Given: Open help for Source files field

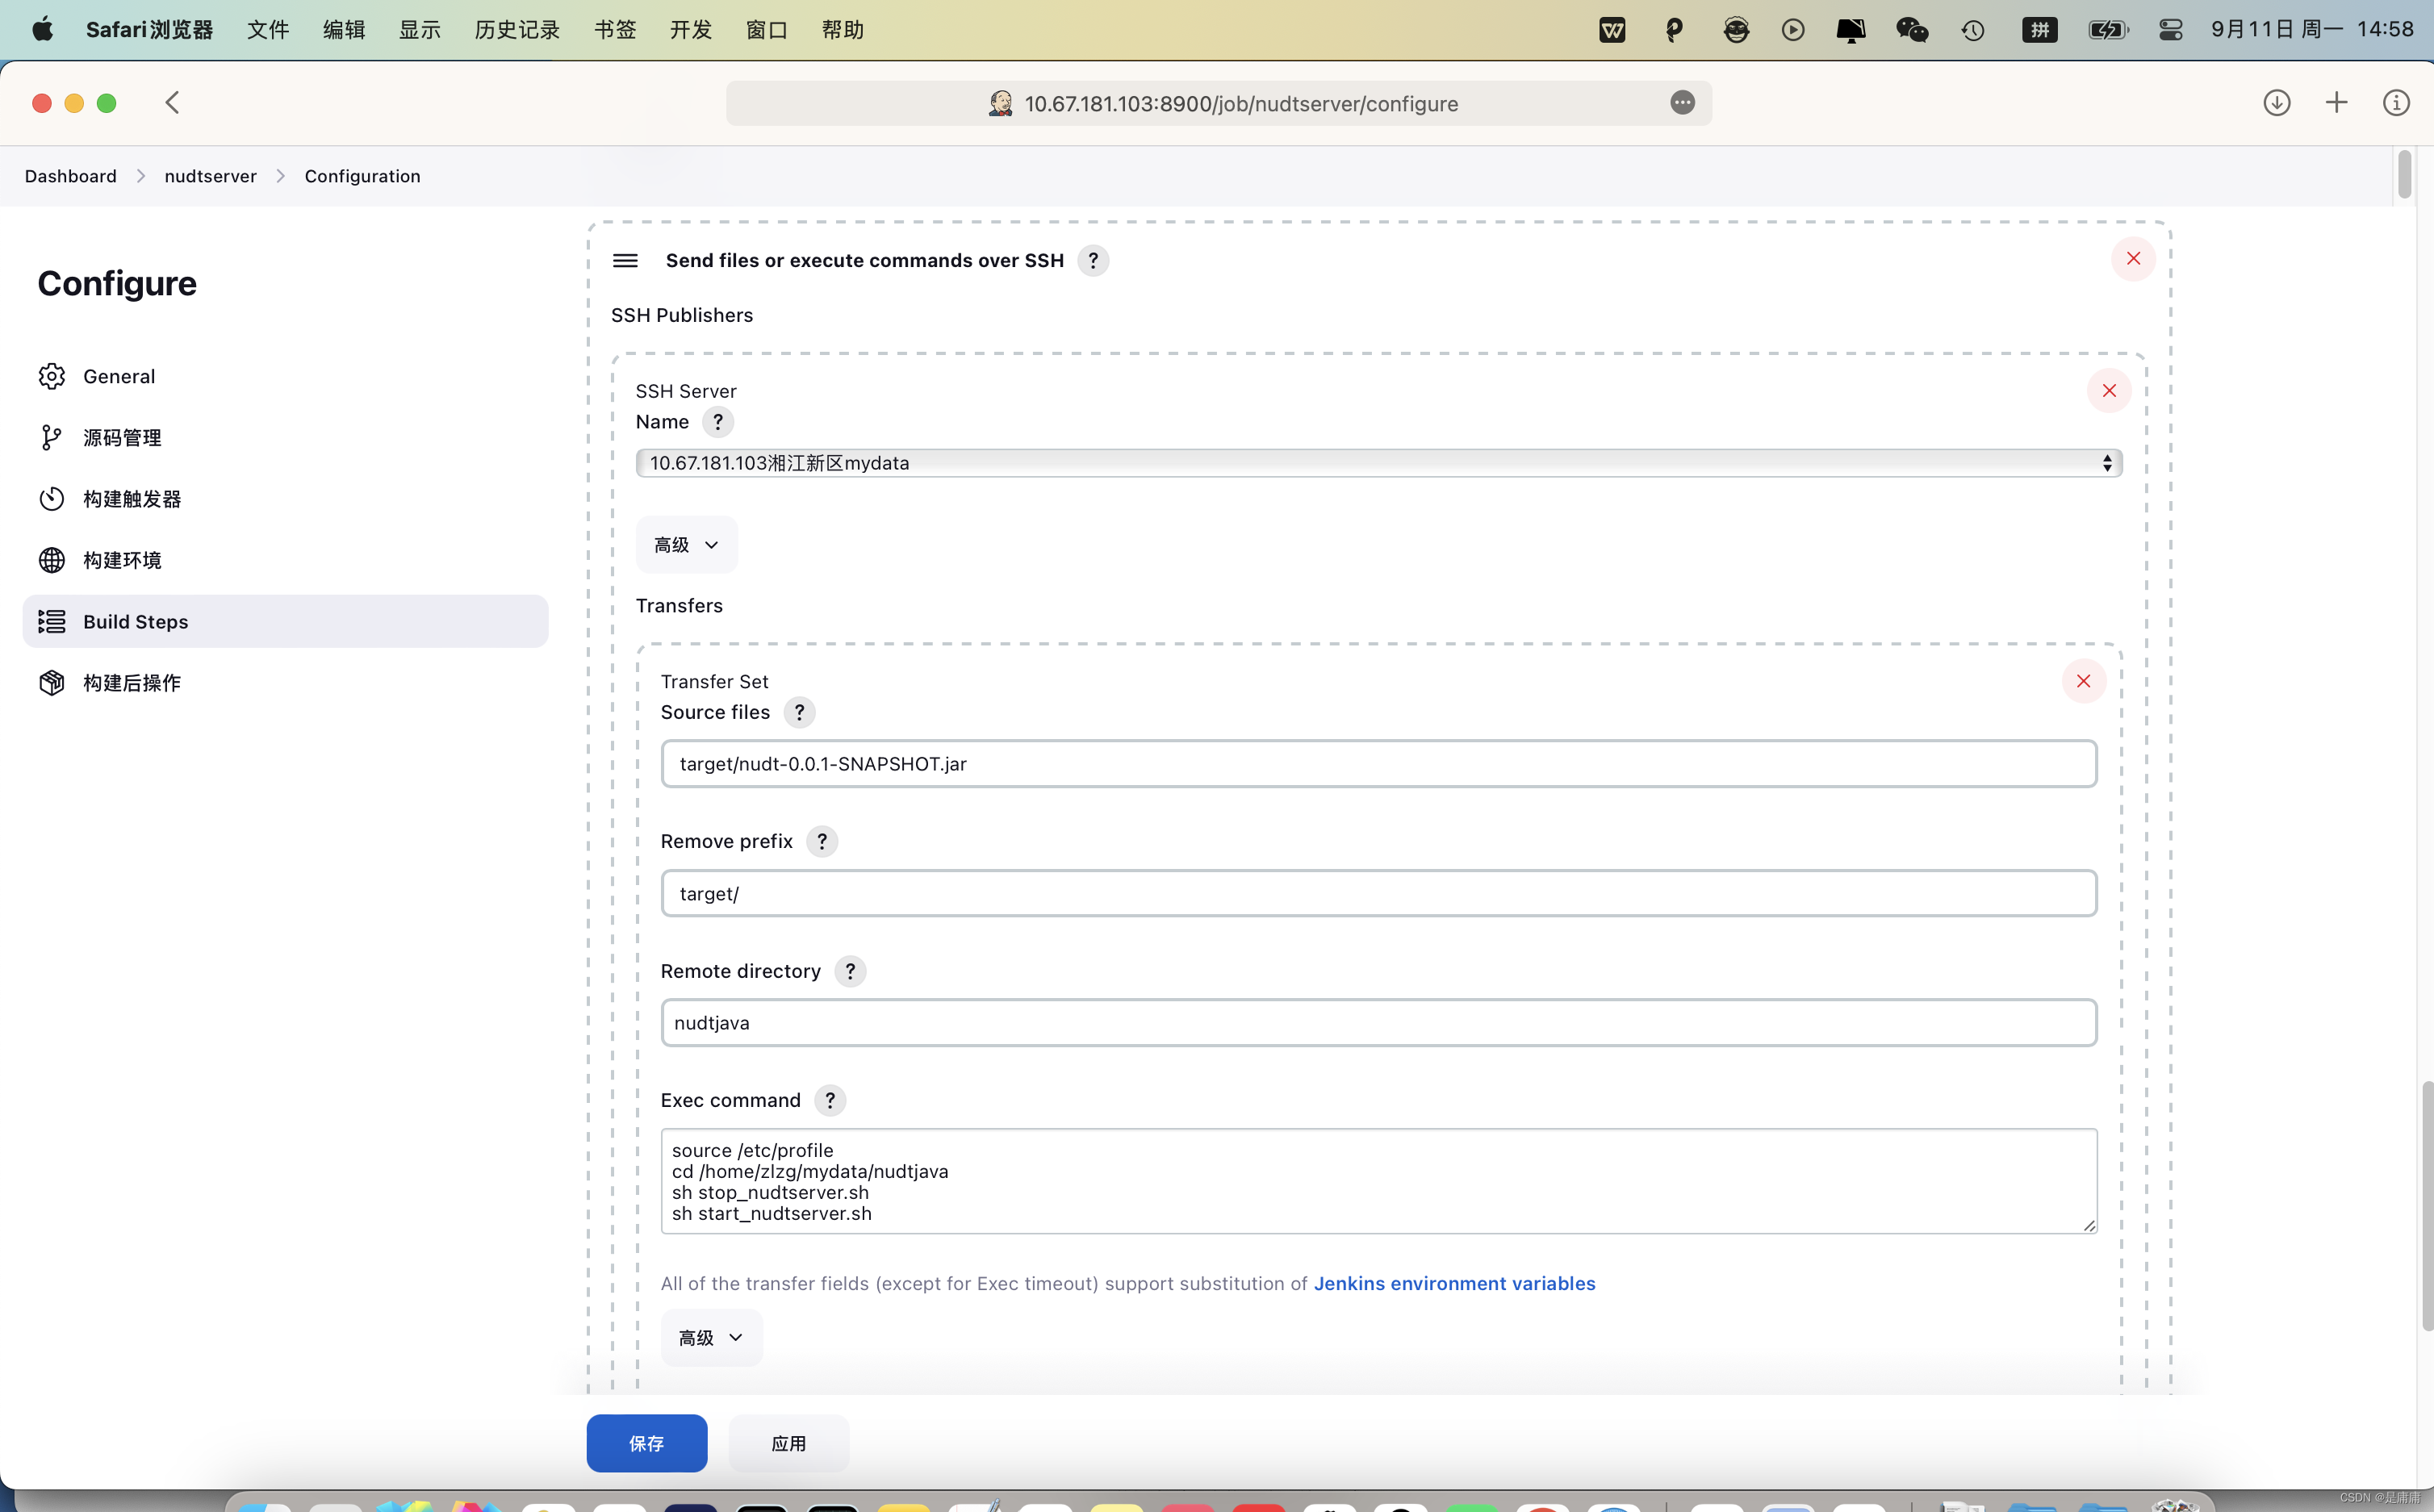Looking at the screenshot, I should [x=799, y=712].
